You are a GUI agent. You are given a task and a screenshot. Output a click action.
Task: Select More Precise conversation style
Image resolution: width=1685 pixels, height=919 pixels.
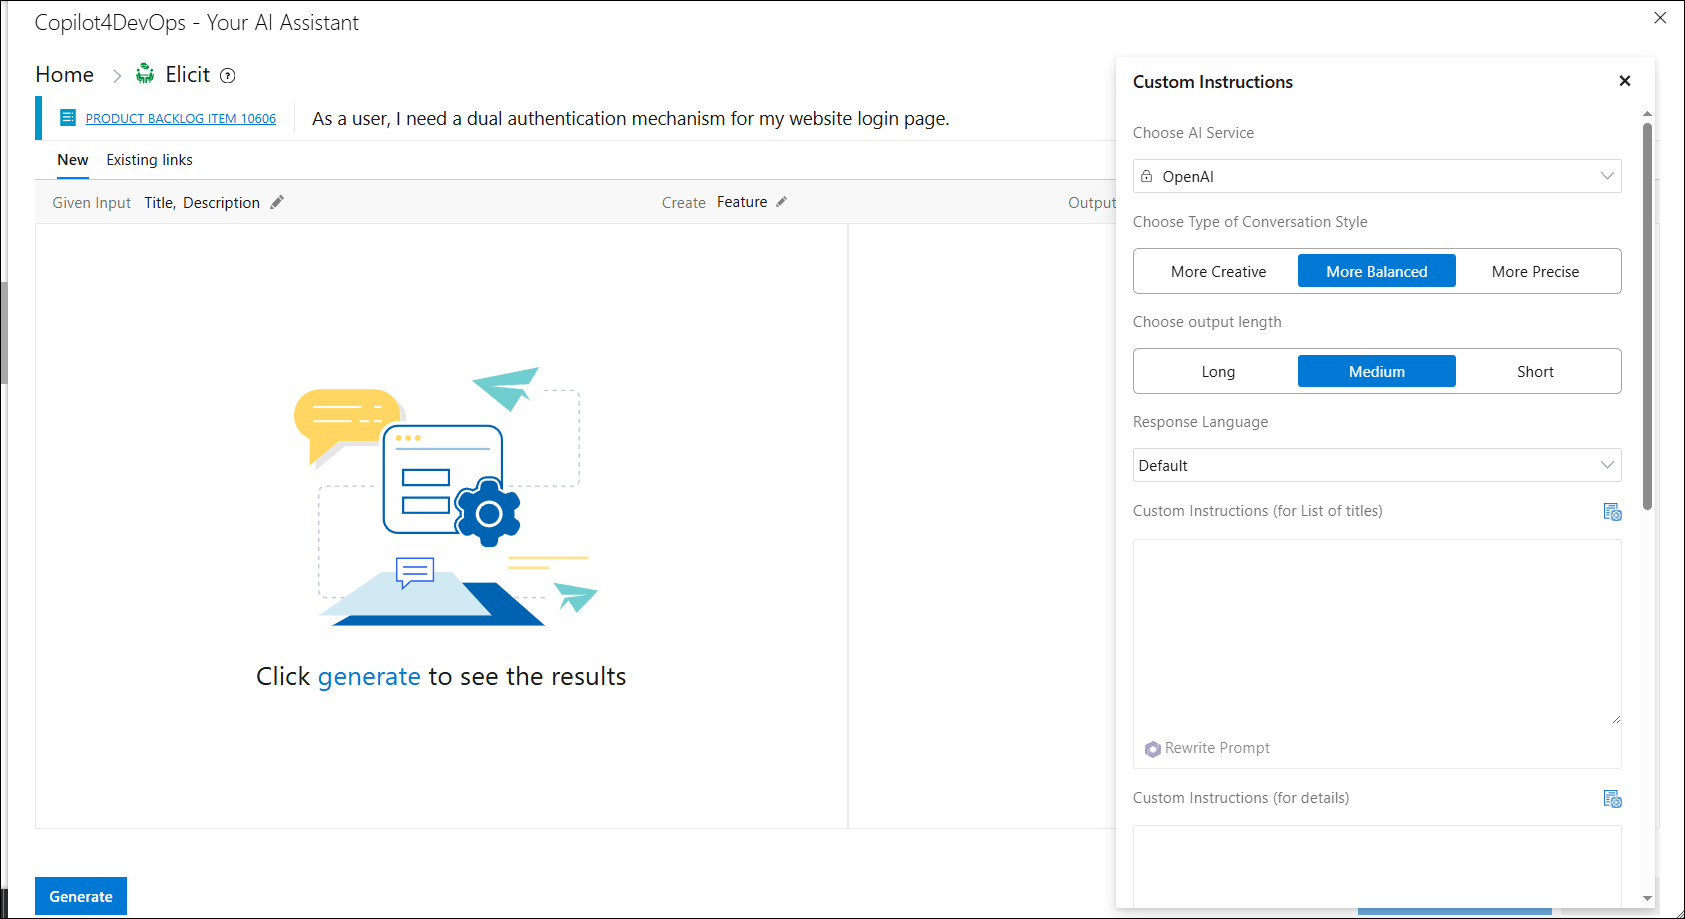(x=1534, y=272)
